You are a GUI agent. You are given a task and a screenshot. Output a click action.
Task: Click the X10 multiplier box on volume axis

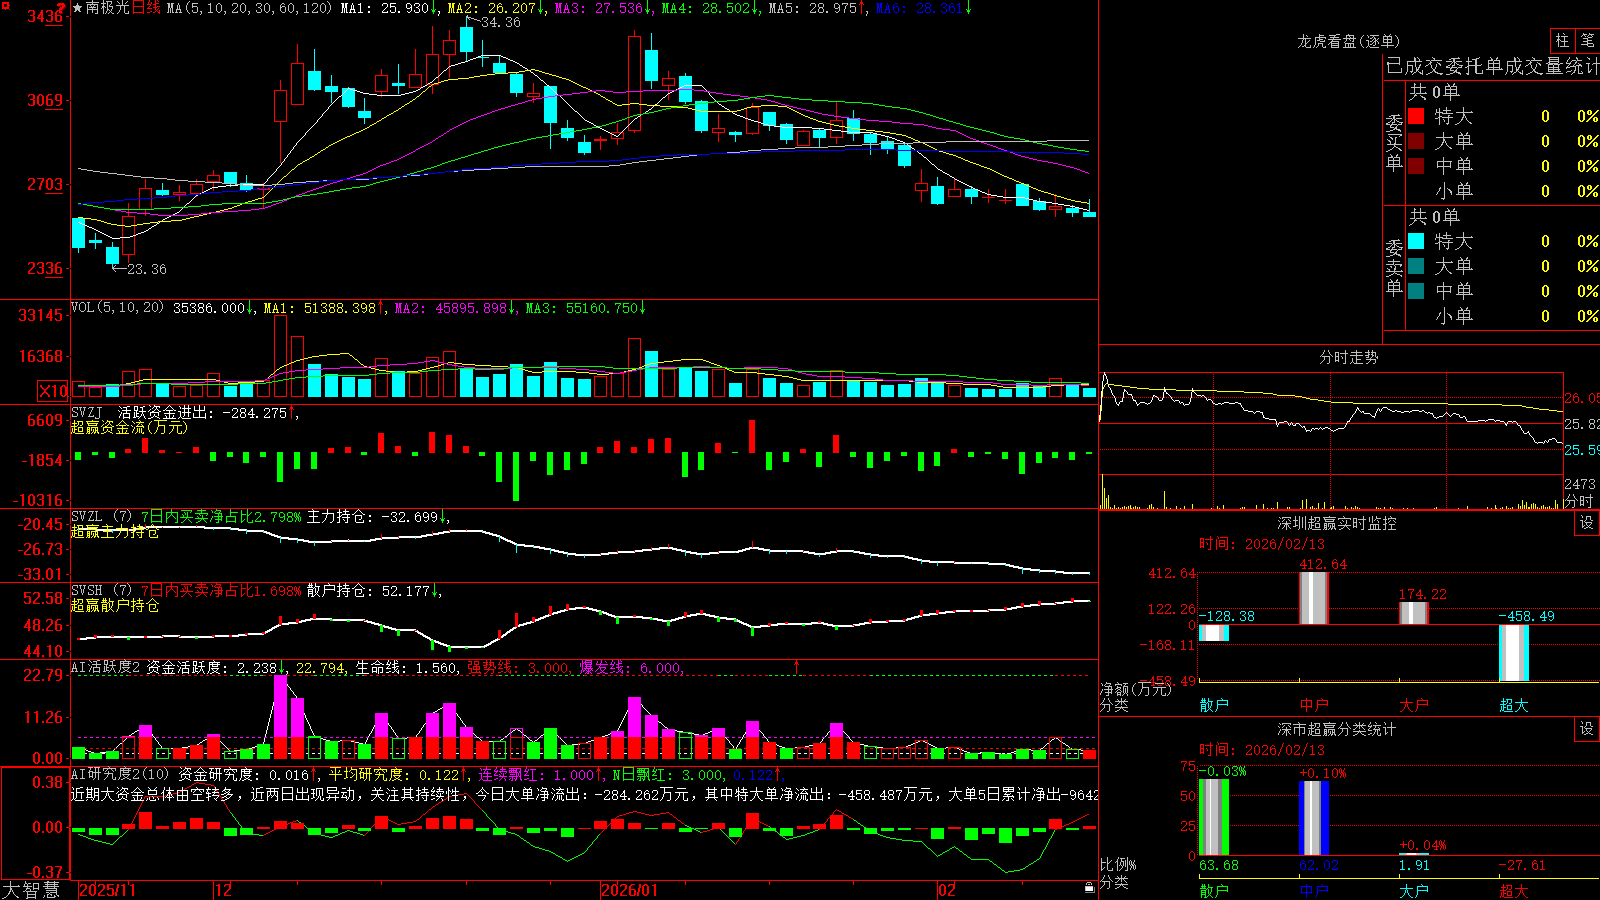tap(53, 391)
